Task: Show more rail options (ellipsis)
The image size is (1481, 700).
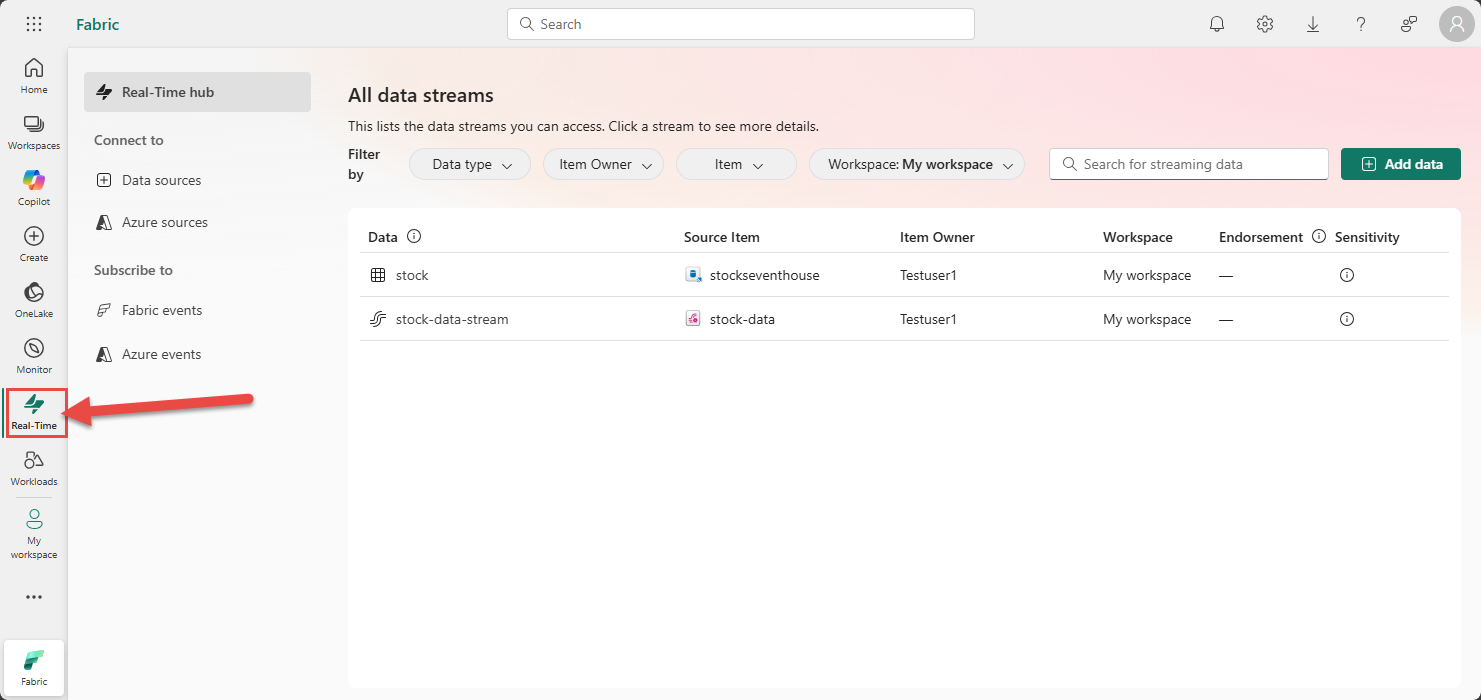Action: 34,597
